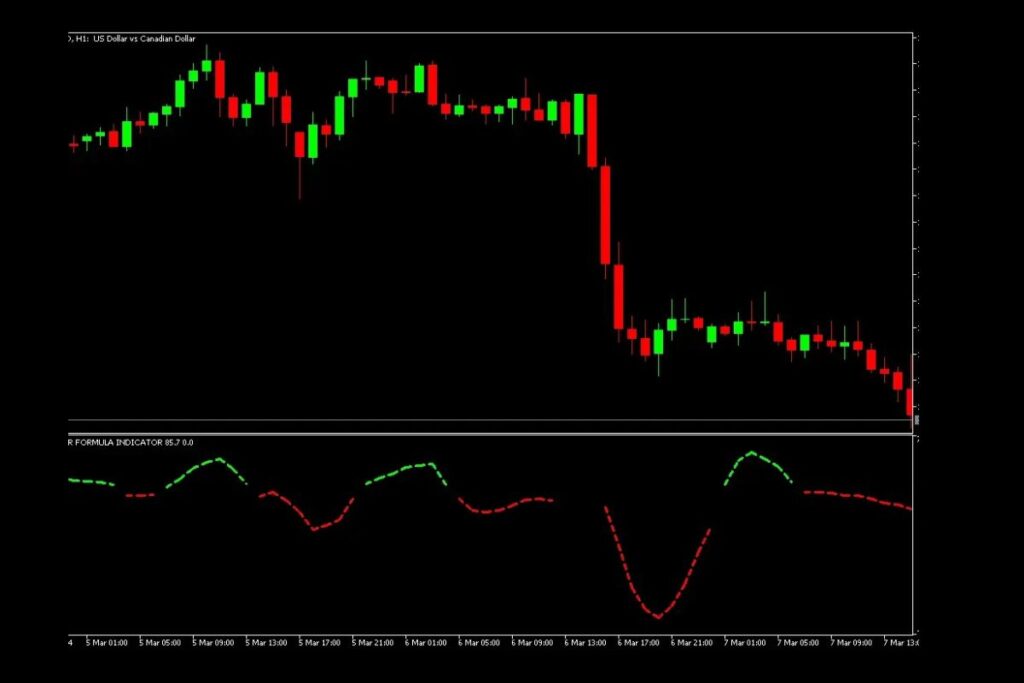Click the last red candle at the chart's right edge
This screenshot has height=683, width=1024.
909,398
